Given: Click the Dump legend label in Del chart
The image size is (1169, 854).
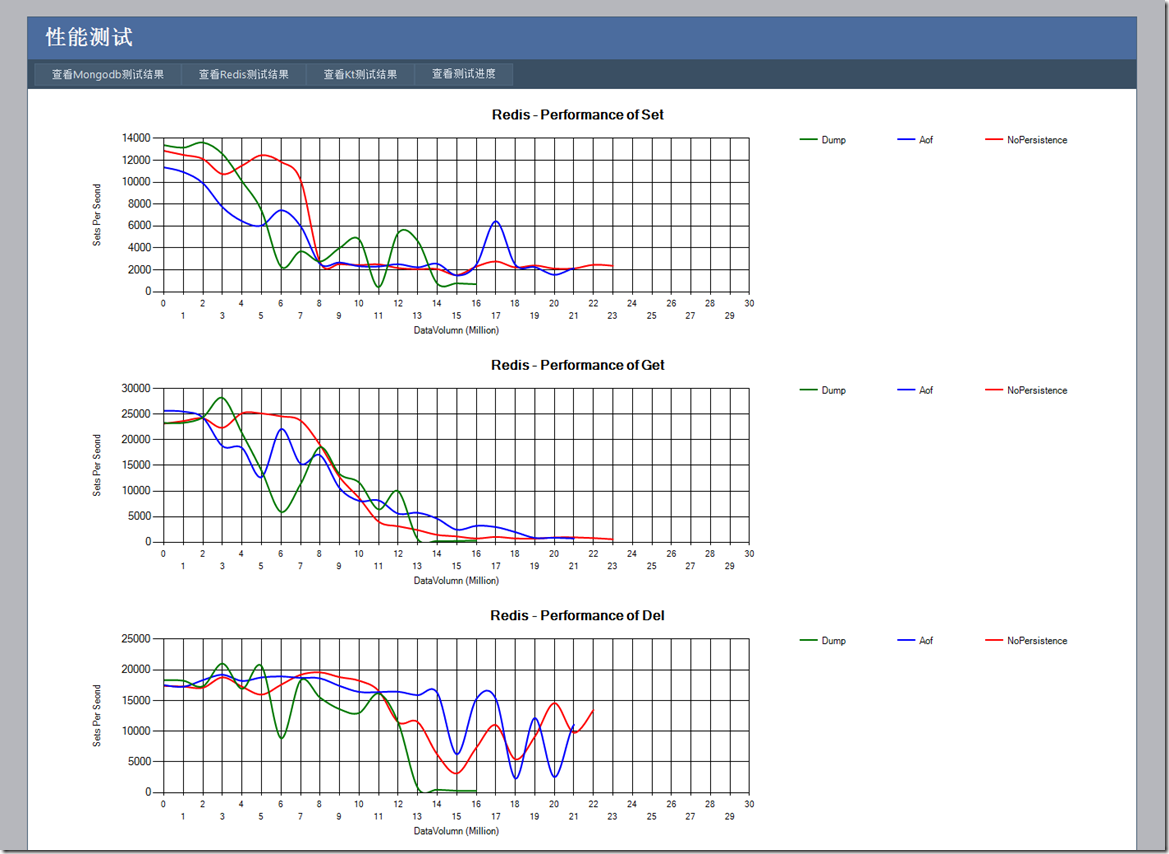Looking at the screenshot, I should click(834, 641).
